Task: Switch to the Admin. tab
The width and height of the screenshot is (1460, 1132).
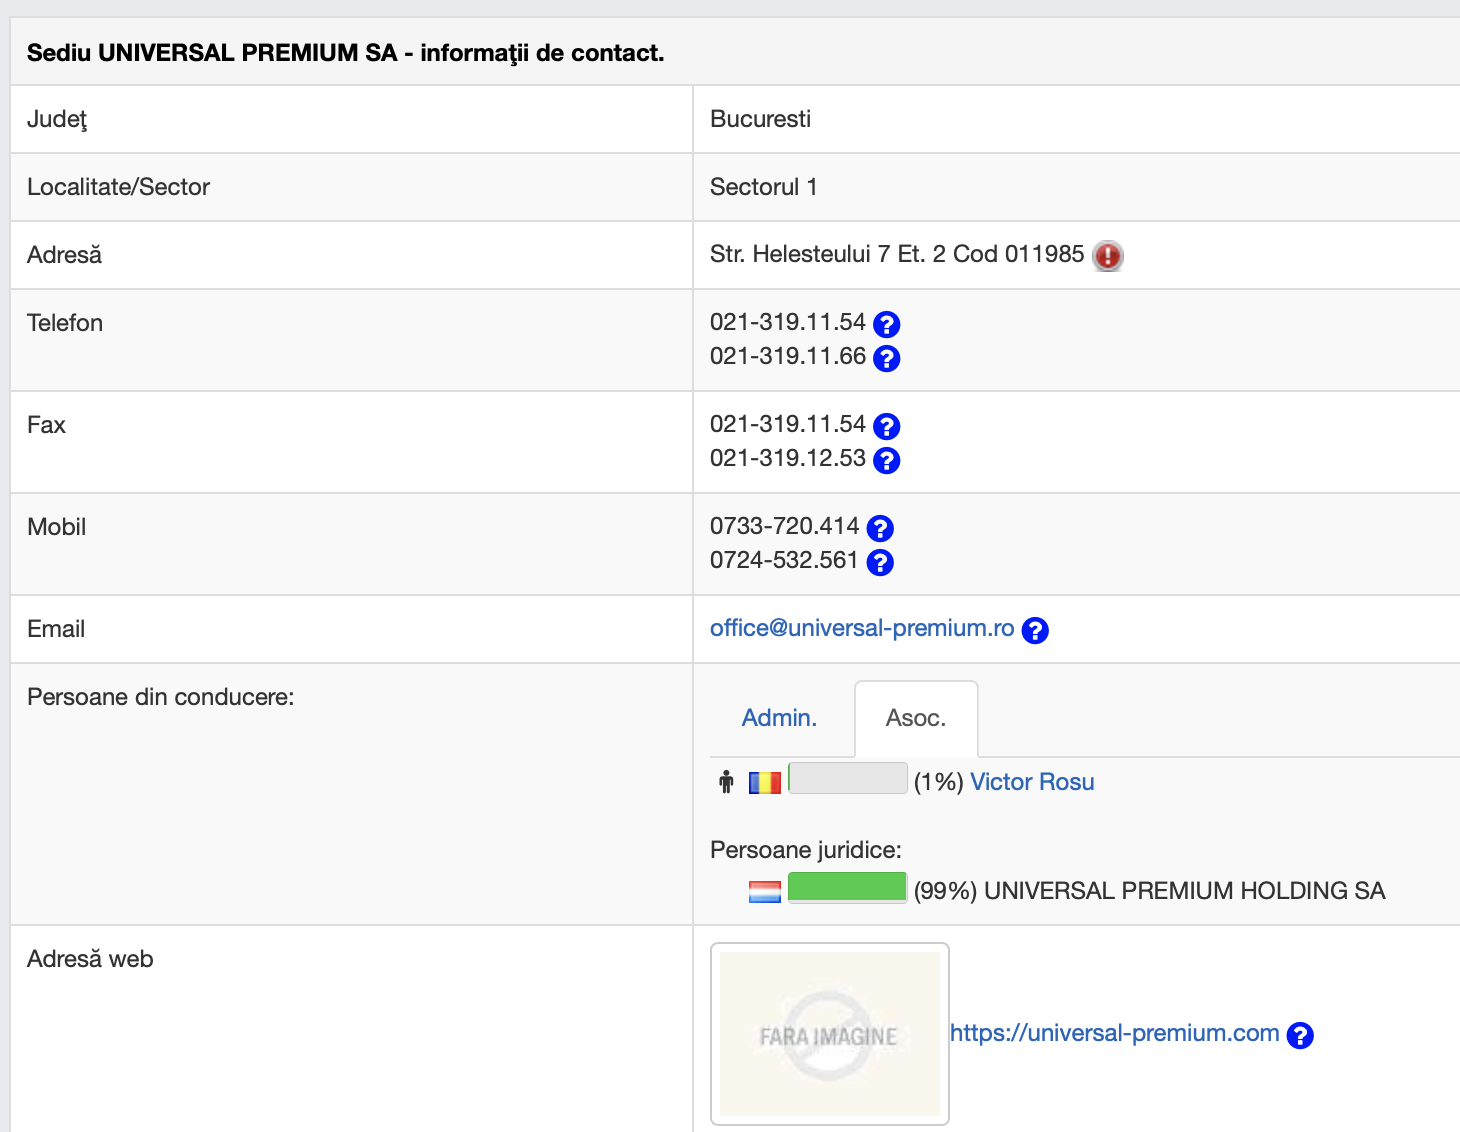Action: click(779, 718)
